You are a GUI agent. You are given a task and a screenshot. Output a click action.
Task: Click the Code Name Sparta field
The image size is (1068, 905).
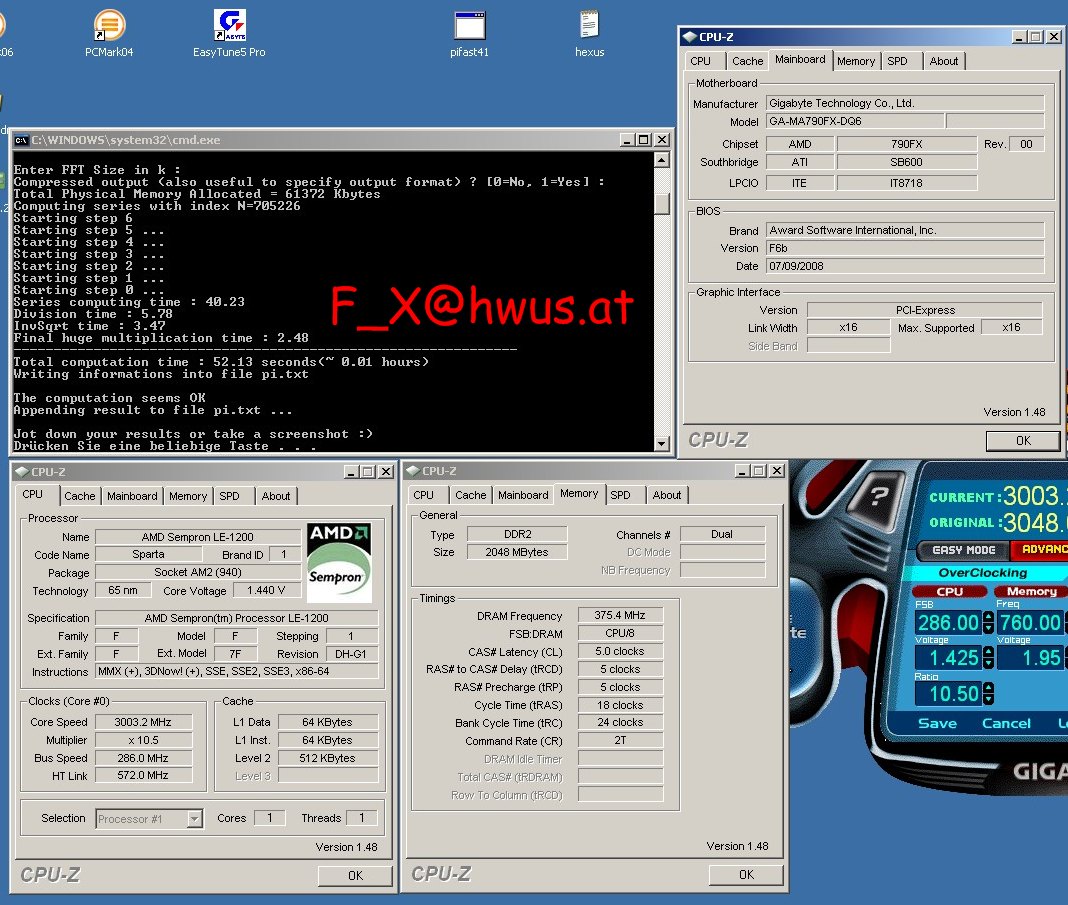click(x=148, y=554)
